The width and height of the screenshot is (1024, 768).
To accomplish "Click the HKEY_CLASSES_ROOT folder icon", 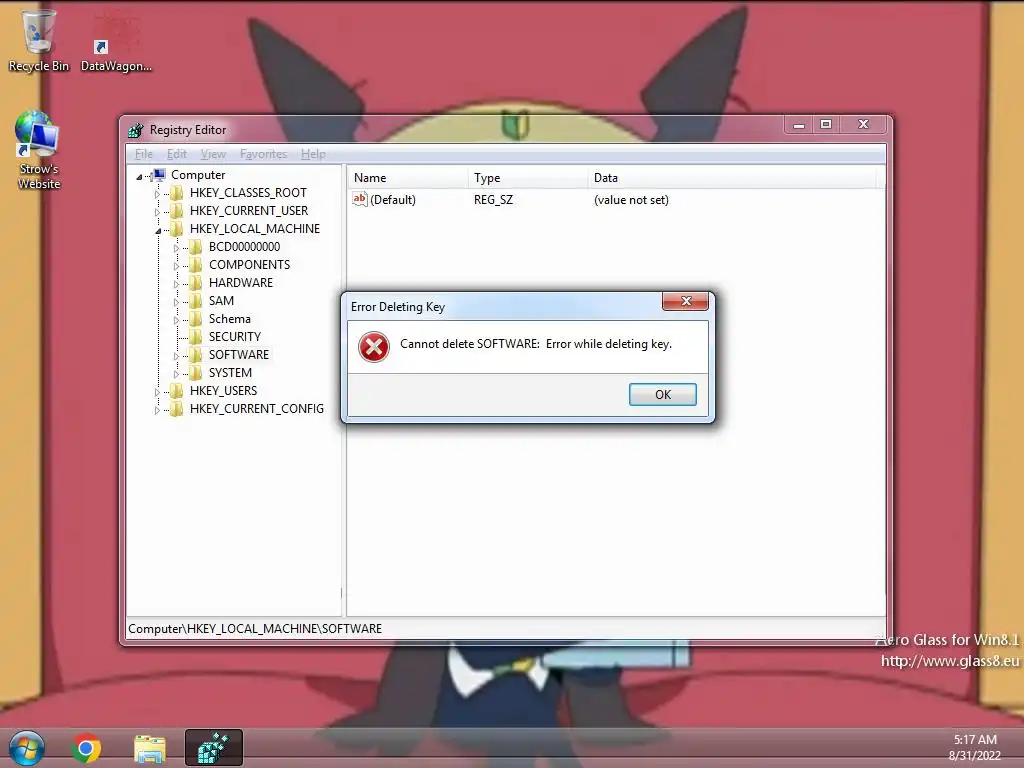I will [x=176, y=193].
